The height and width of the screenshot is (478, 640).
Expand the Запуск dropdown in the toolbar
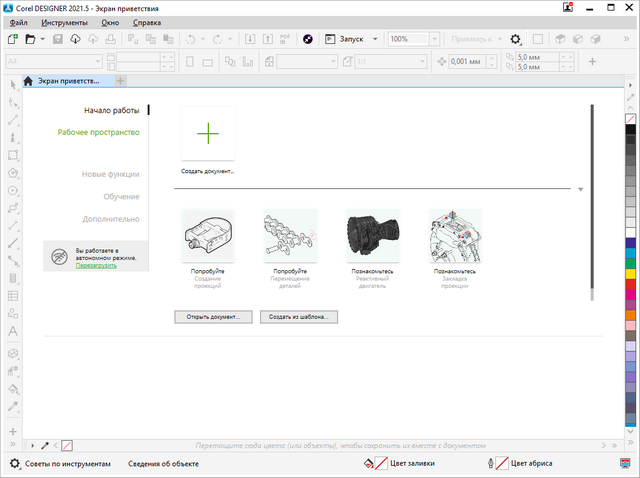click(x=374, y=39)
